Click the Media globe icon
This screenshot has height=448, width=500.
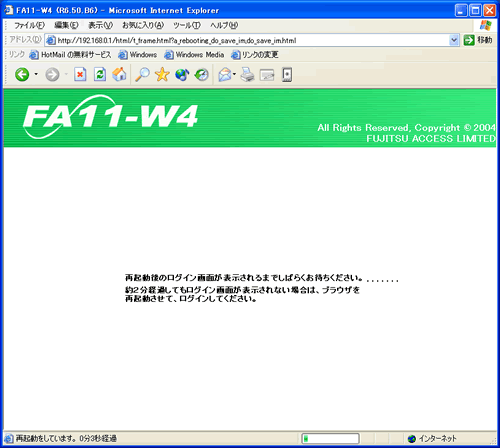182,75
